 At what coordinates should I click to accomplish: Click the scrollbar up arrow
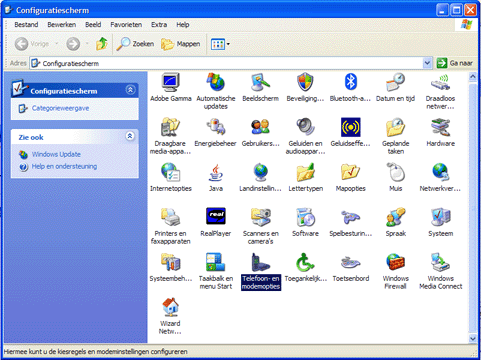pos(473,77)
